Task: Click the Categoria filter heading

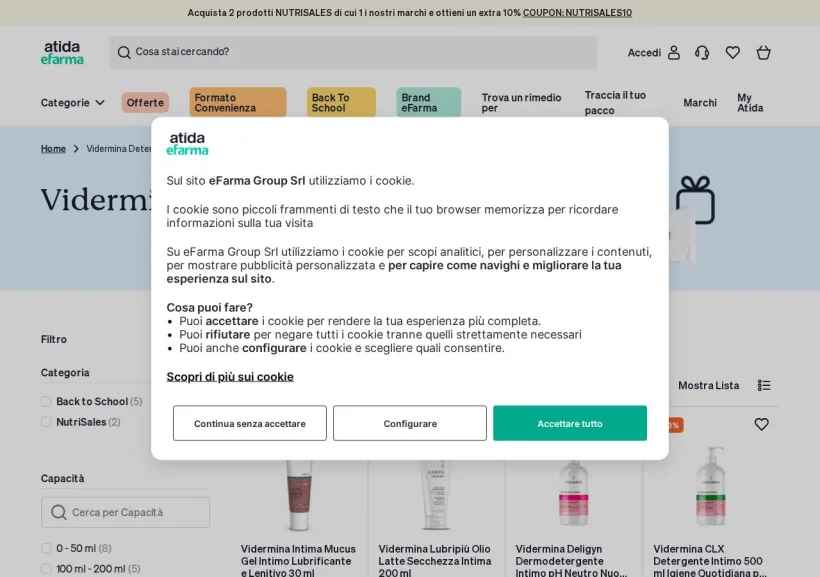Action: pyautogui.click(x=65, y=372)
